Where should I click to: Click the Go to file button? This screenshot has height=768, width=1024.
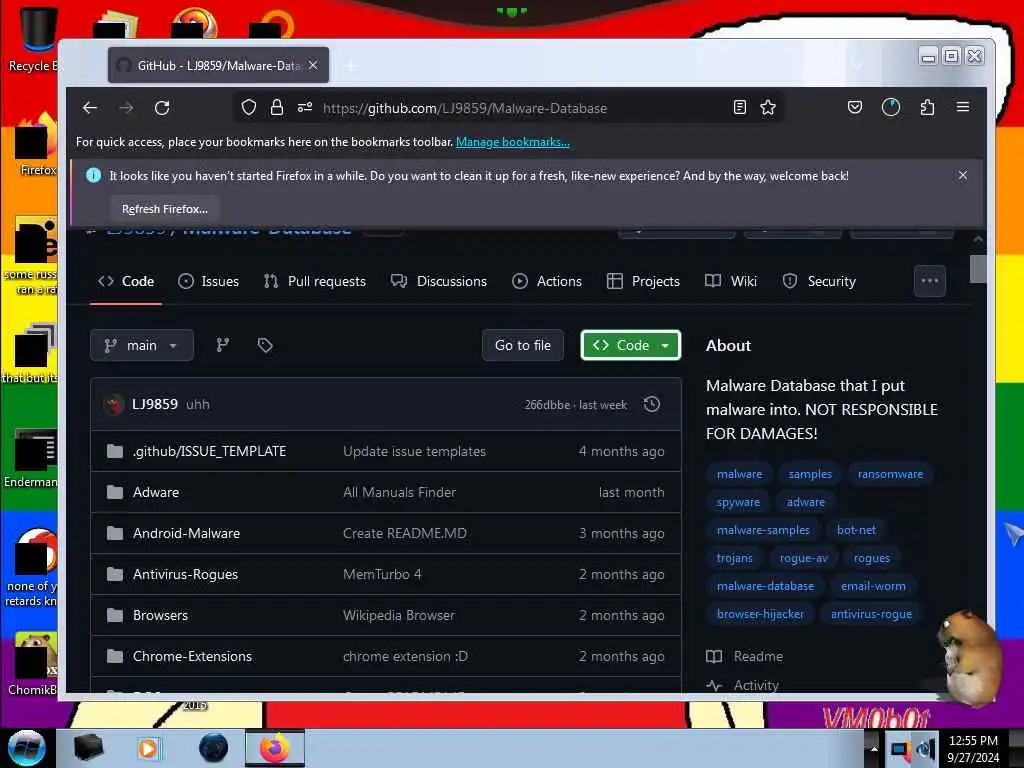[522, 345]
